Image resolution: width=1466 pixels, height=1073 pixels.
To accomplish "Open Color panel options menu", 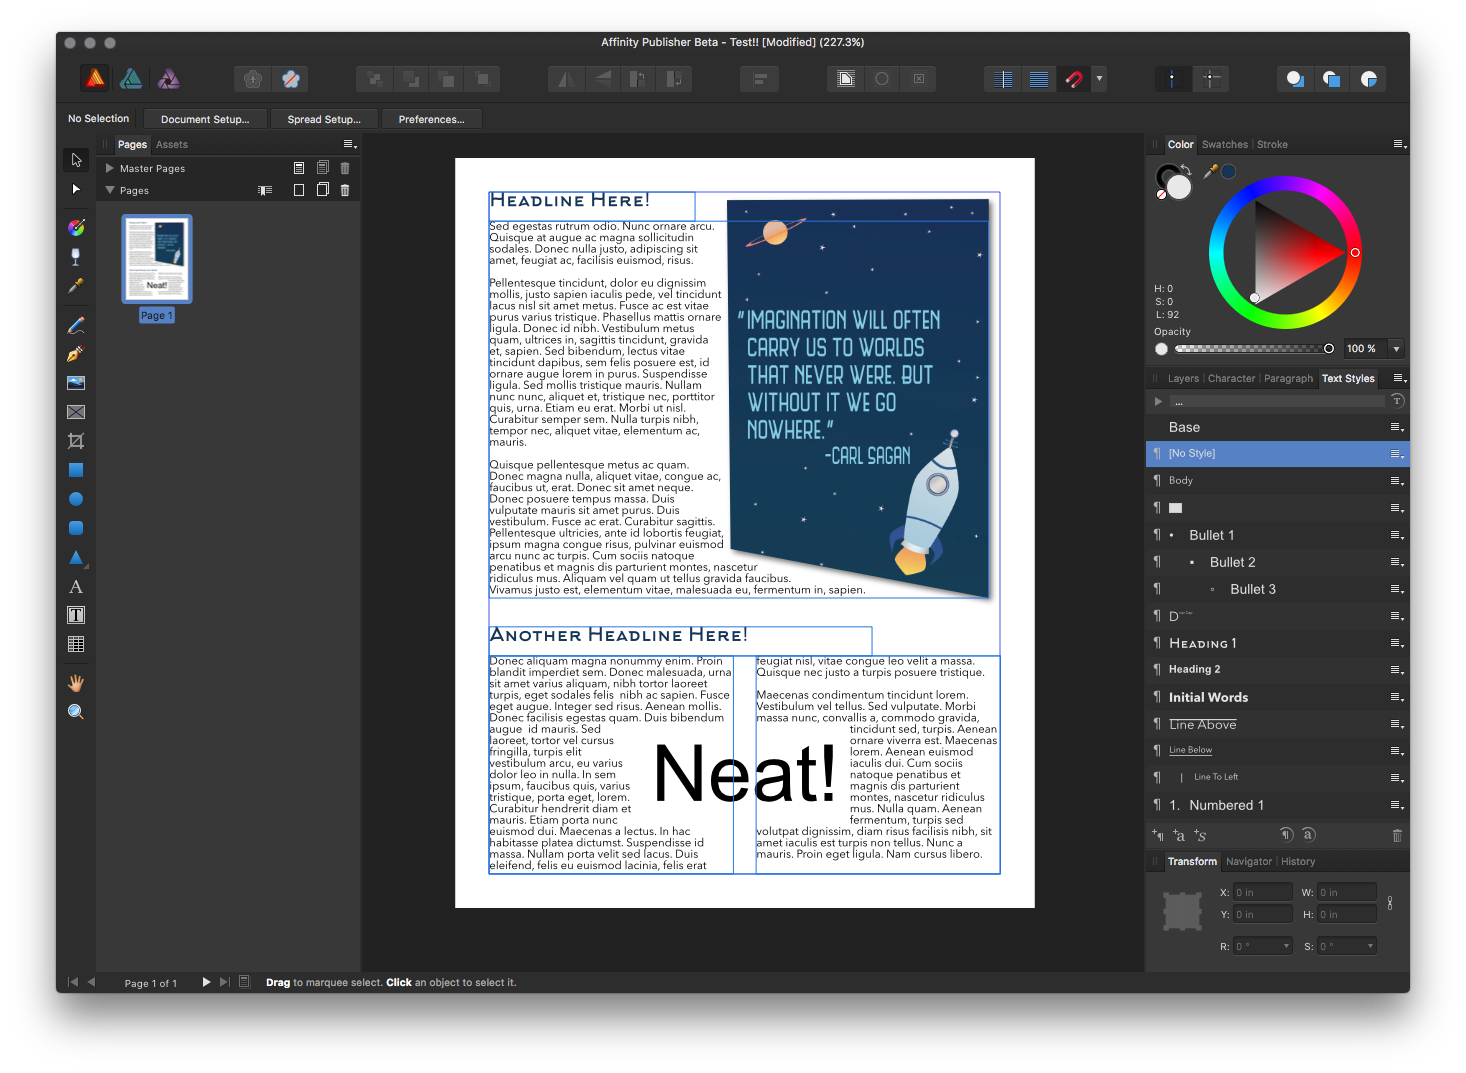I will tap(1400, 144).
